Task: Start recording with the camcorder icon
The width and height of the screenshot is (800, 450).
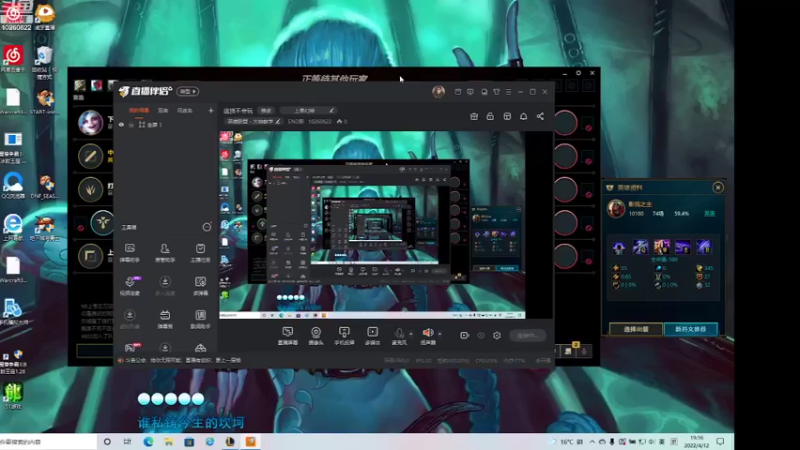Action: (x=464, y=335)
